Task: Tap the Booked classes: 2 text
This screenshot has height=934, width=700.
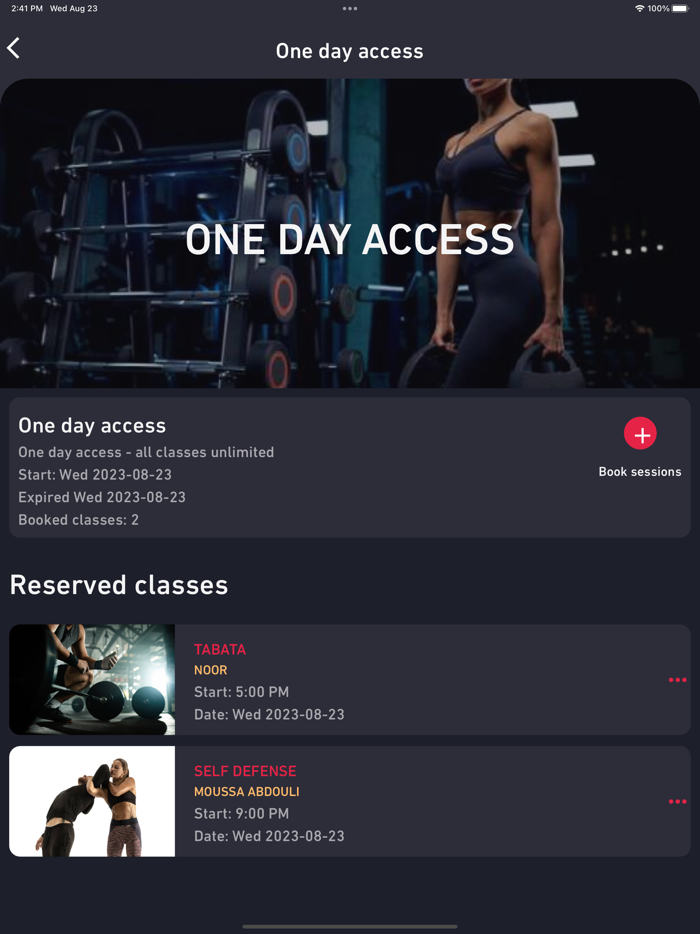Action: click(x=78, y=519)
